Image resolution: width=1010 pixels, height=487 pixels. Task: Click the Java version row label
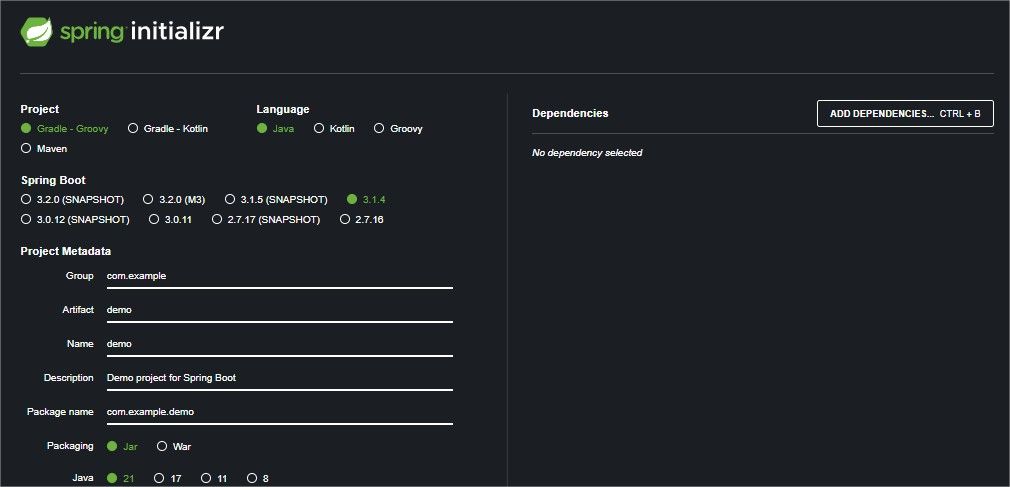click(x=83, y=478)
